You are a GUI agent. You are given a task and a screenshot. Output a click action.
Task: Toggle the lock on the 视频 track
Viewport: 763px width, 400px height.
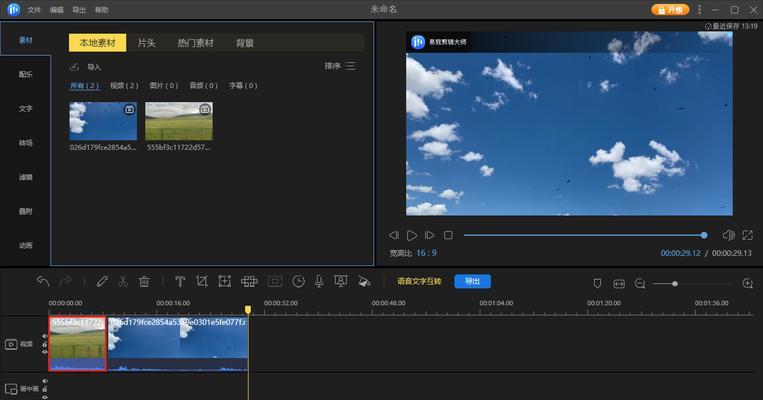coord(45,344)
